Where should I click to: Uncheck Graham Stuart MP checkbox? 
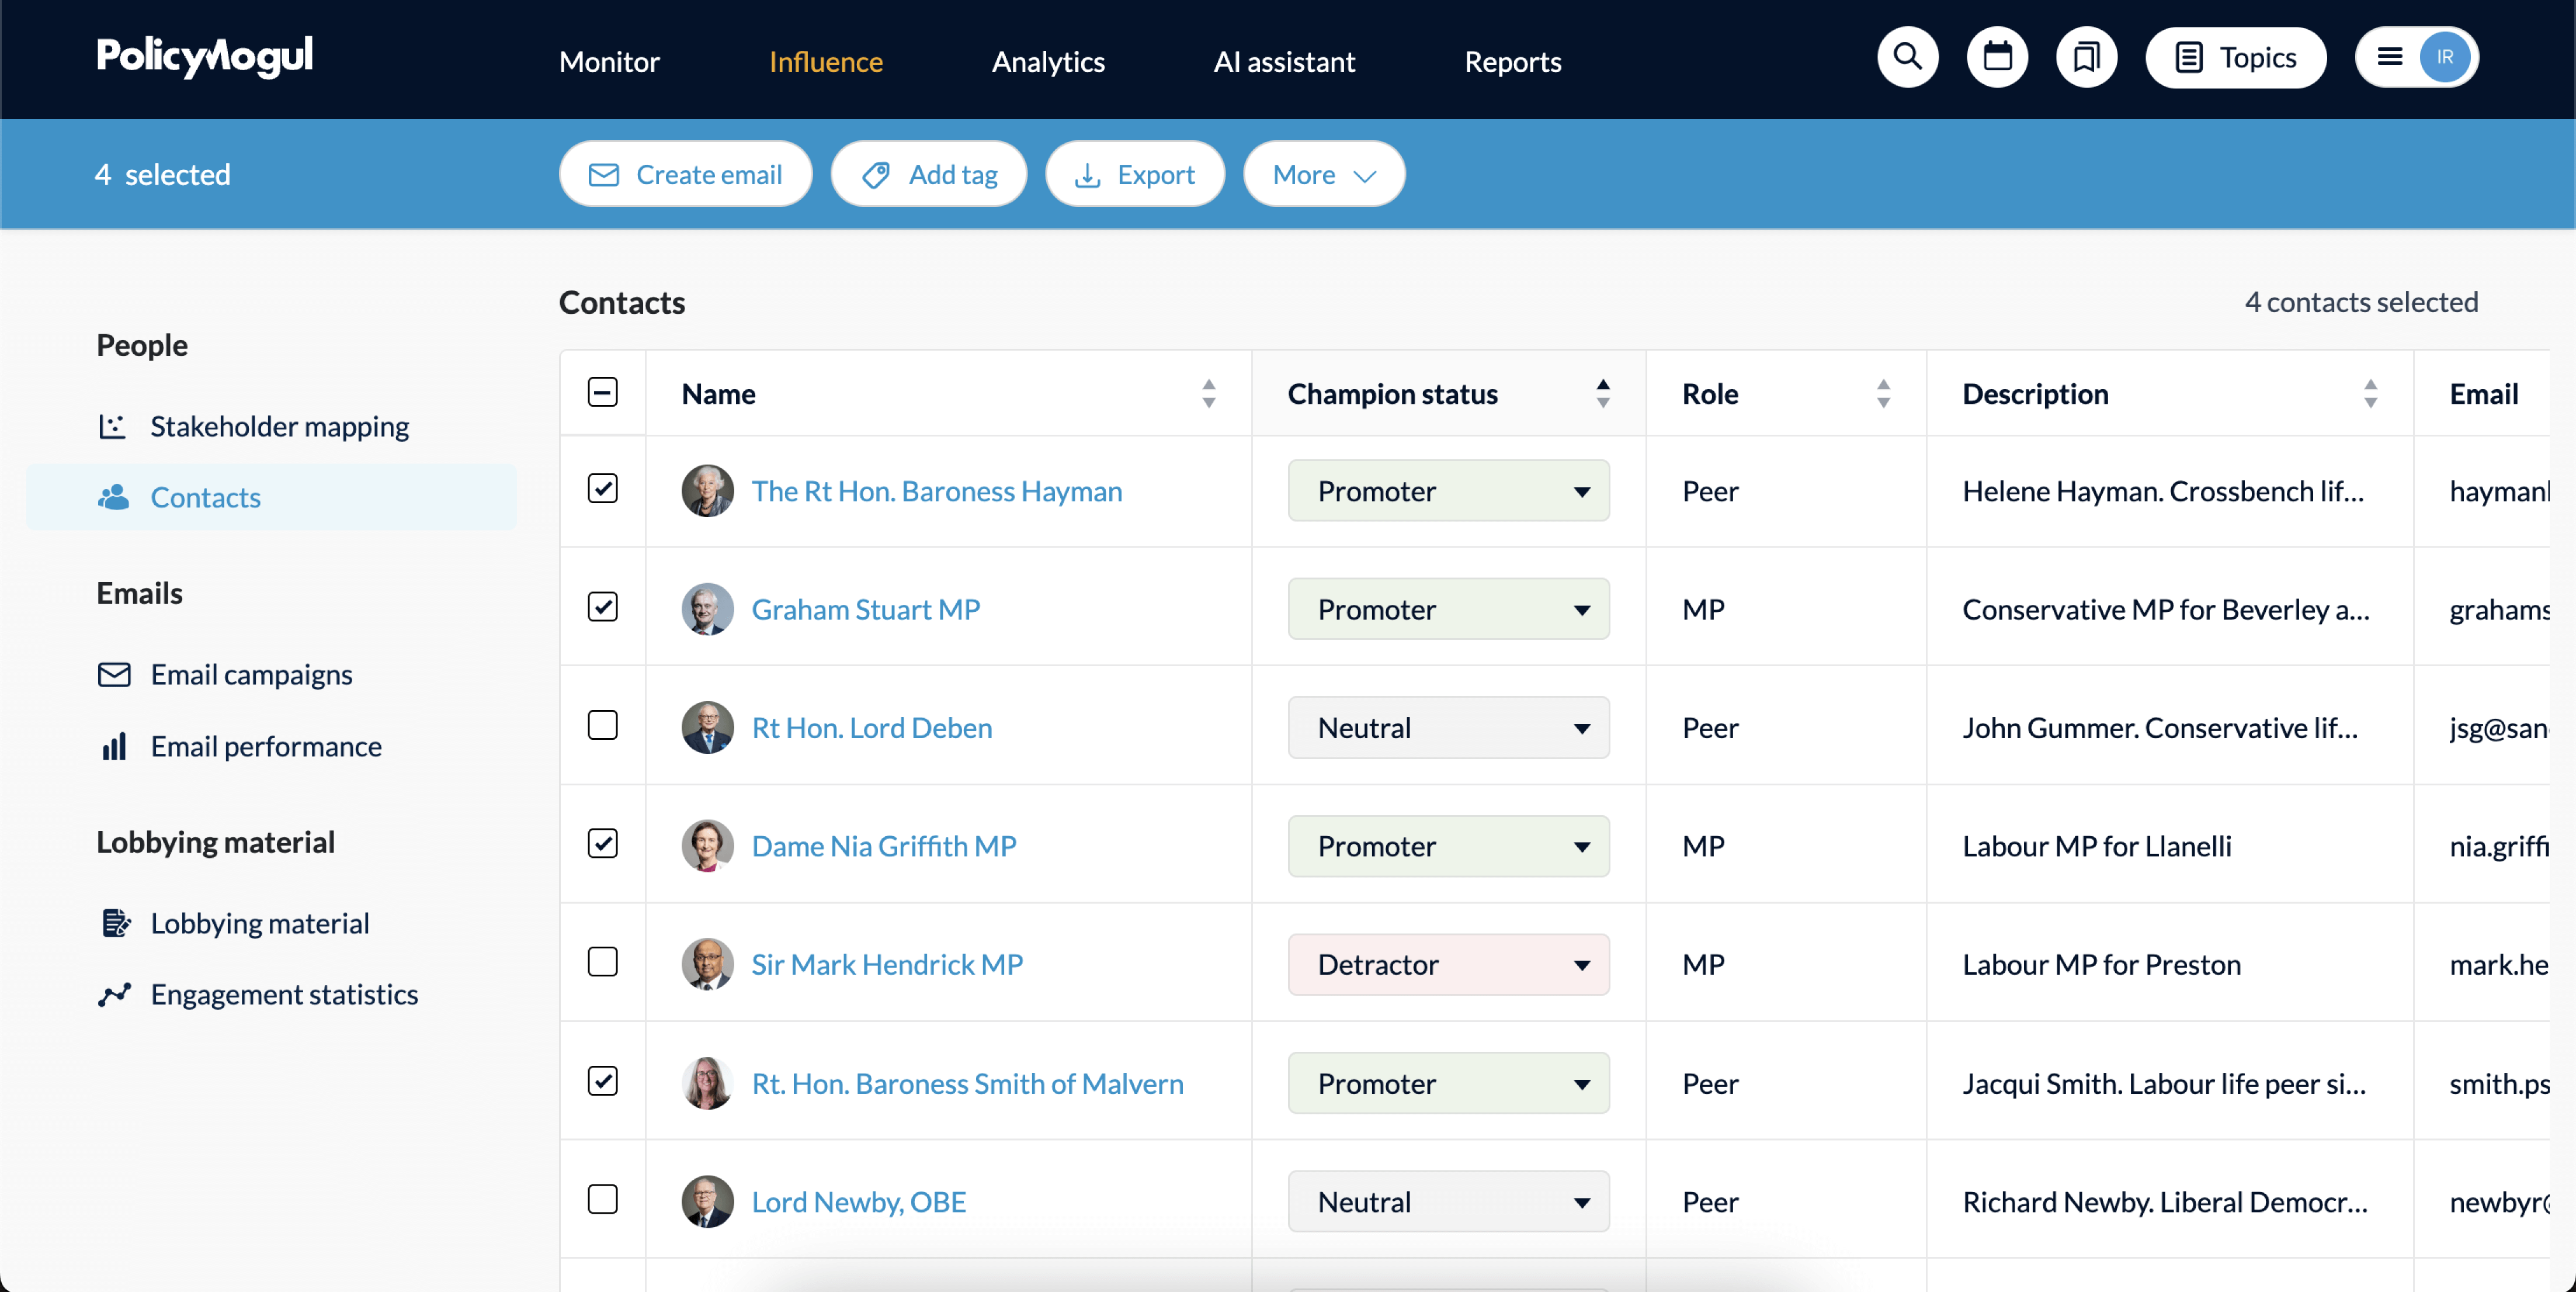tap(602, 607)
